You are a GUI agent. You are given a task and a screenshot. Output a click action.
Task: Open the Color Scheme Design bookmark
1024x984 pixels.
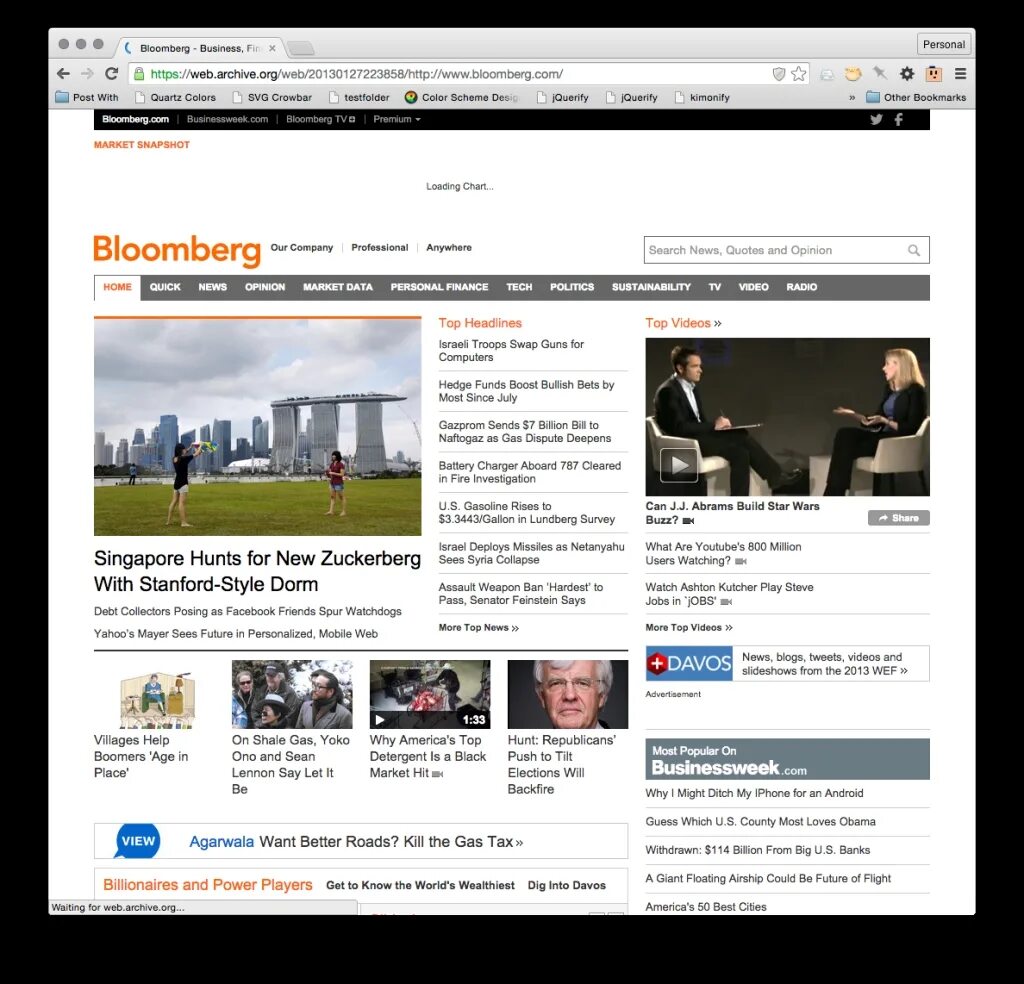(x=461, y=97)
